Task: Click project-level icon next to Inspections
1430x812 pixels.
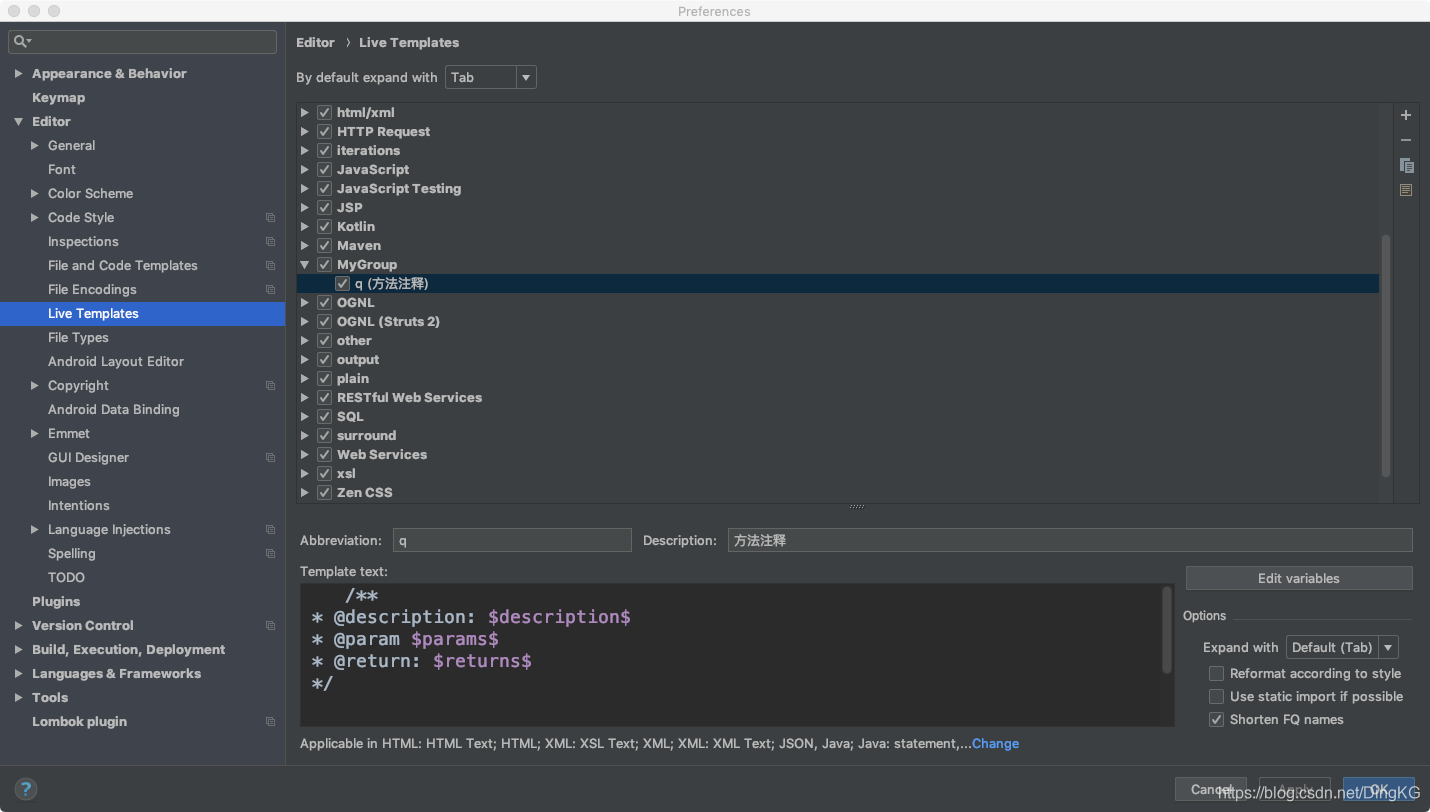Action: [x=270, y=242]
